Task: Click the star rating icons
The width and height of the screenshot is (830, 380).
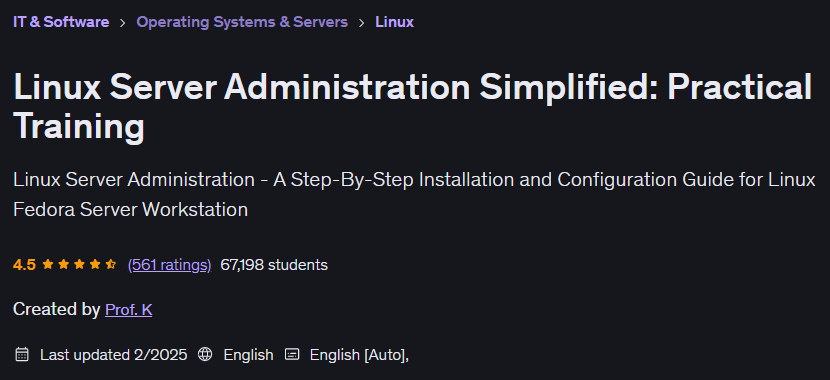Action: pyautogui.click(x=79, y=265)
